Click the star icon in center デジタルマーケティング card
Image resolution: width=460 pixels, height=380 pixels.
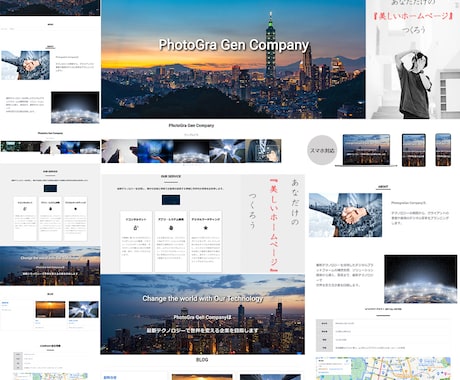[206, 228]
